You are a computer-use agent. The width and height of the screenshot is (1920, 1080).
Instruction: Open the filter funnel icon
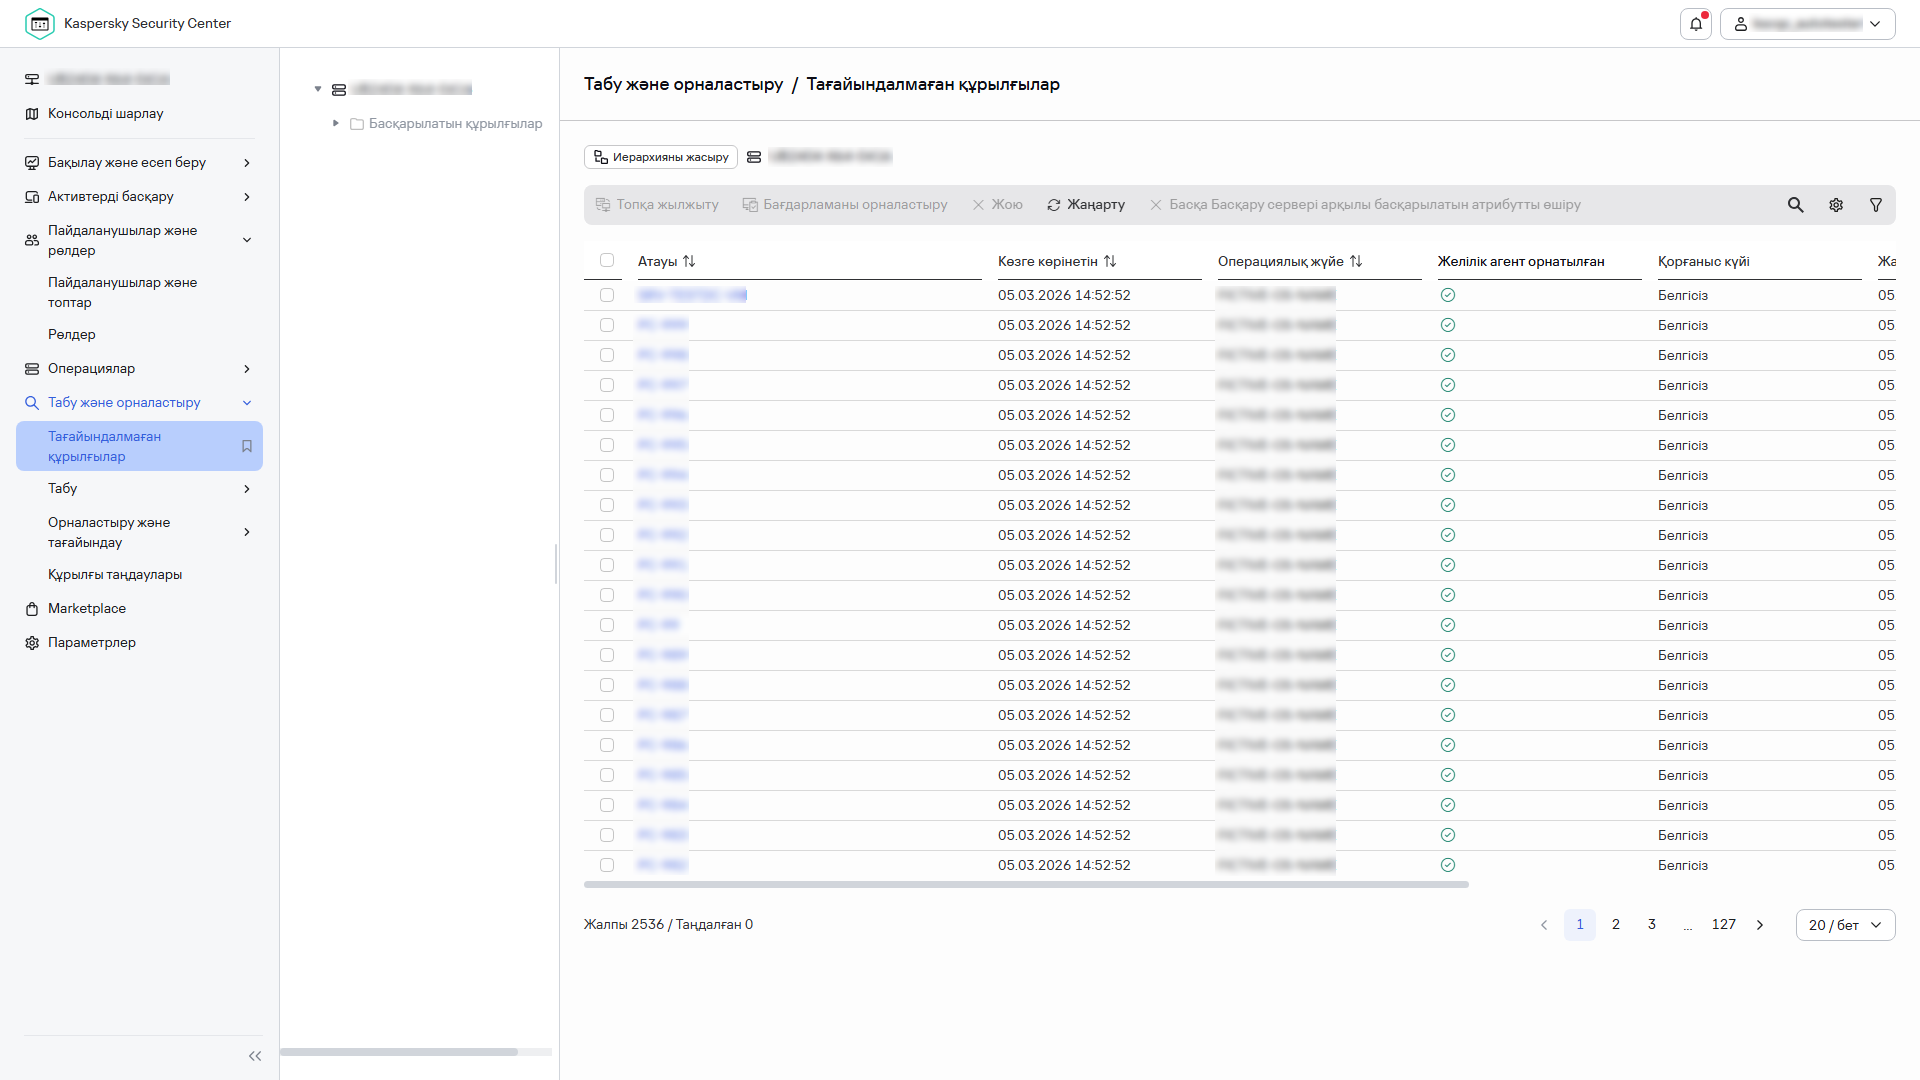point(1876,205)
